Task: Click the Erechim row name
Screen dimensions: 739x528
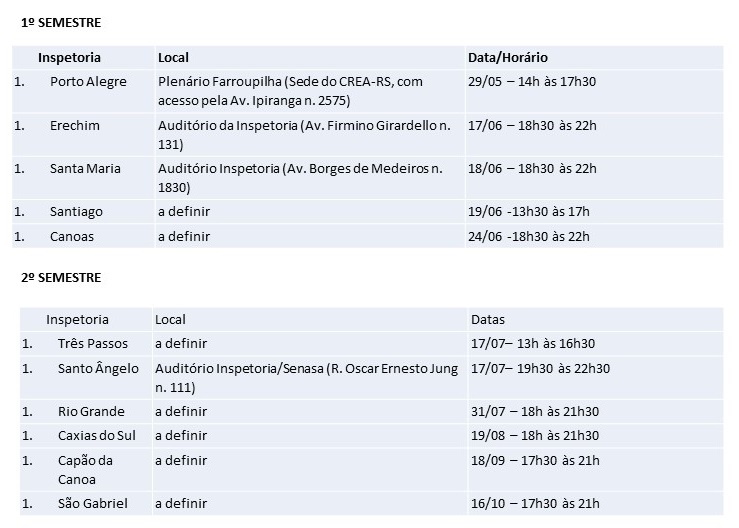Action: [x=74, y=125]
